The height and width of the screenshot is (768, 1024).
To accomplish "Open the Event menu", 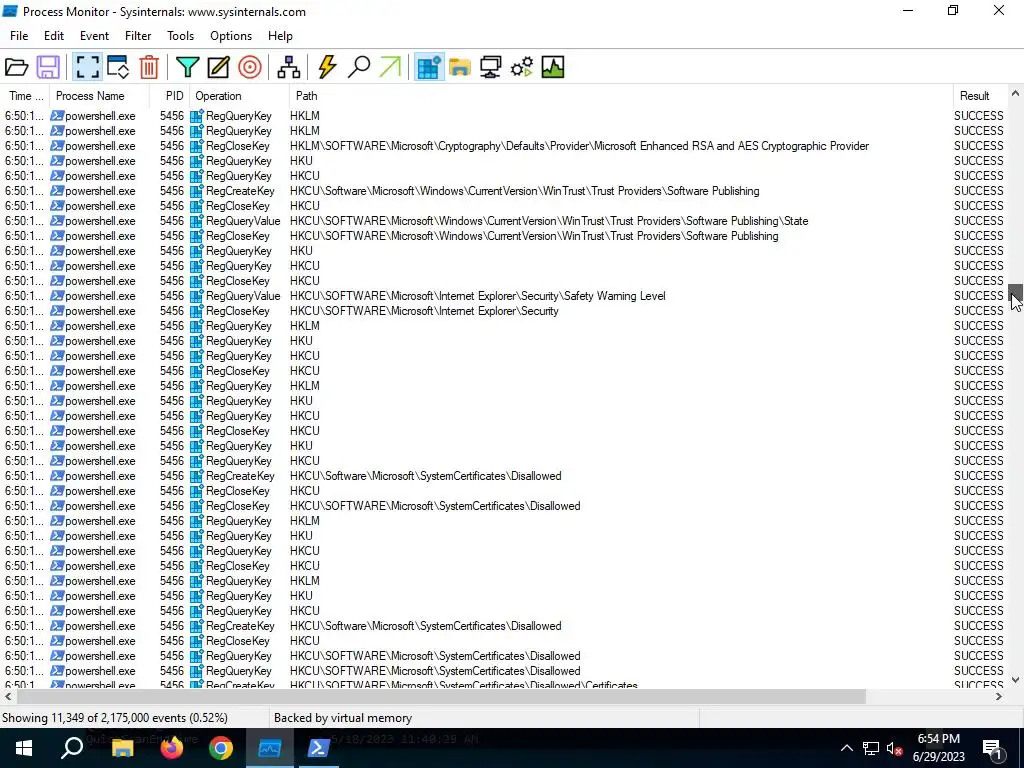I will [x=94, y=36].
